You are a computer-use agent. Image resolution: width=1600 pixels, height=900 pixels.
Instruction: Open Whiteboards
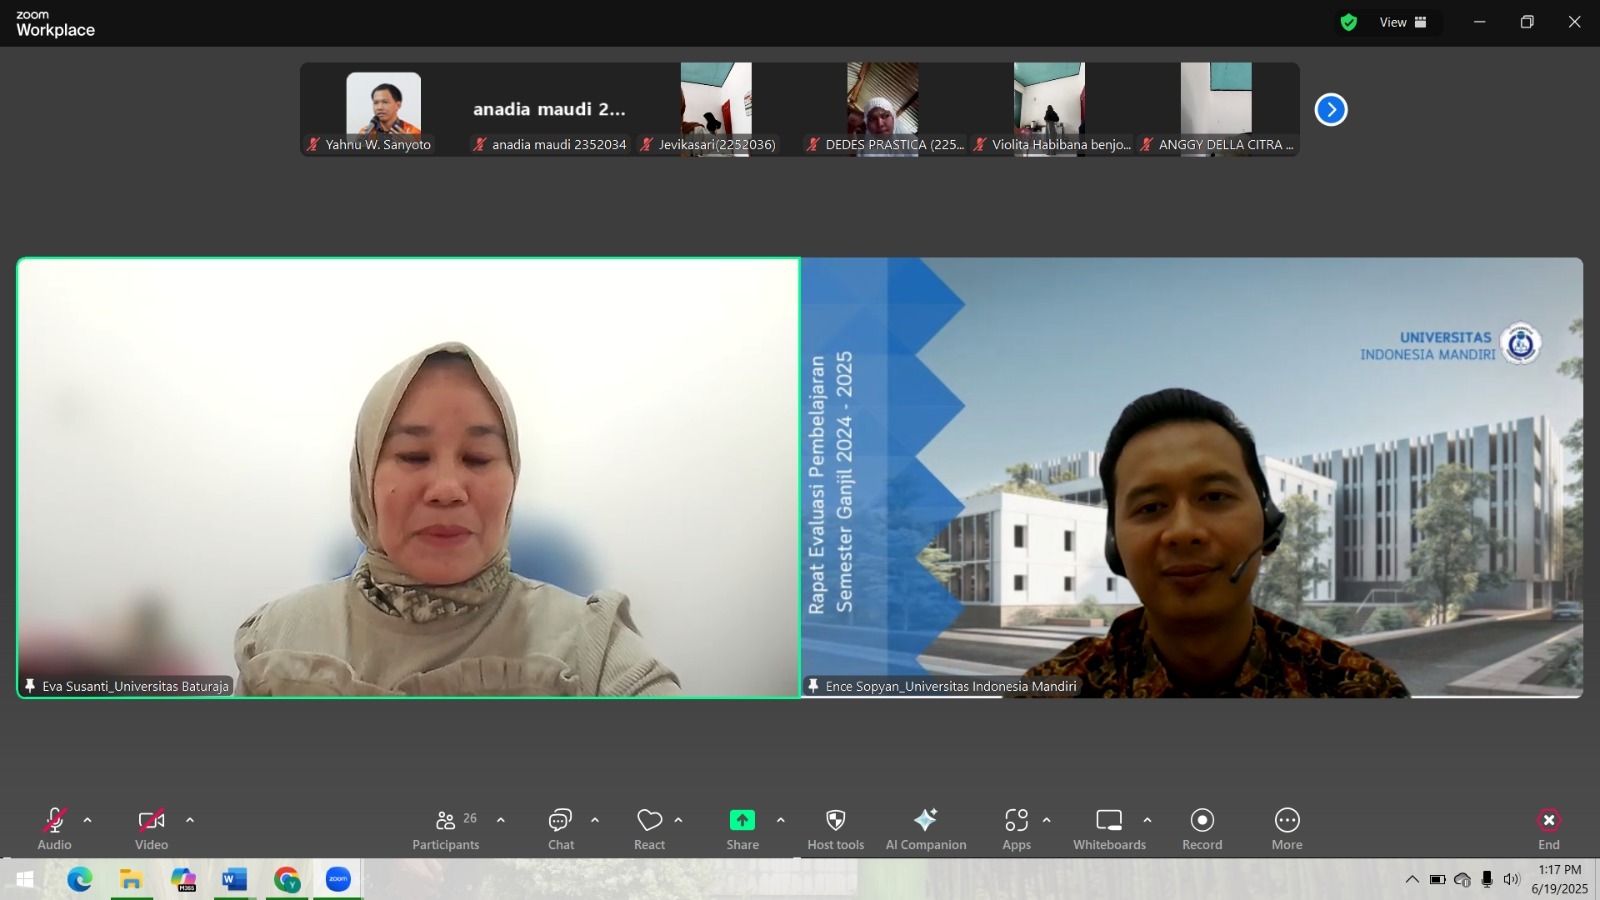point(1109,829)
